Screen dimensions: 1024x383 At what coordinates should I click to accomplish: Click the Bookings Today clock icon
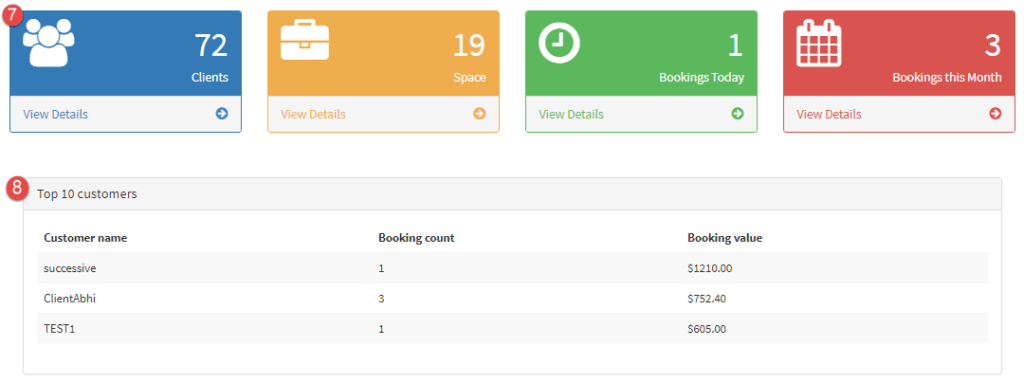[x=559, y=42]
